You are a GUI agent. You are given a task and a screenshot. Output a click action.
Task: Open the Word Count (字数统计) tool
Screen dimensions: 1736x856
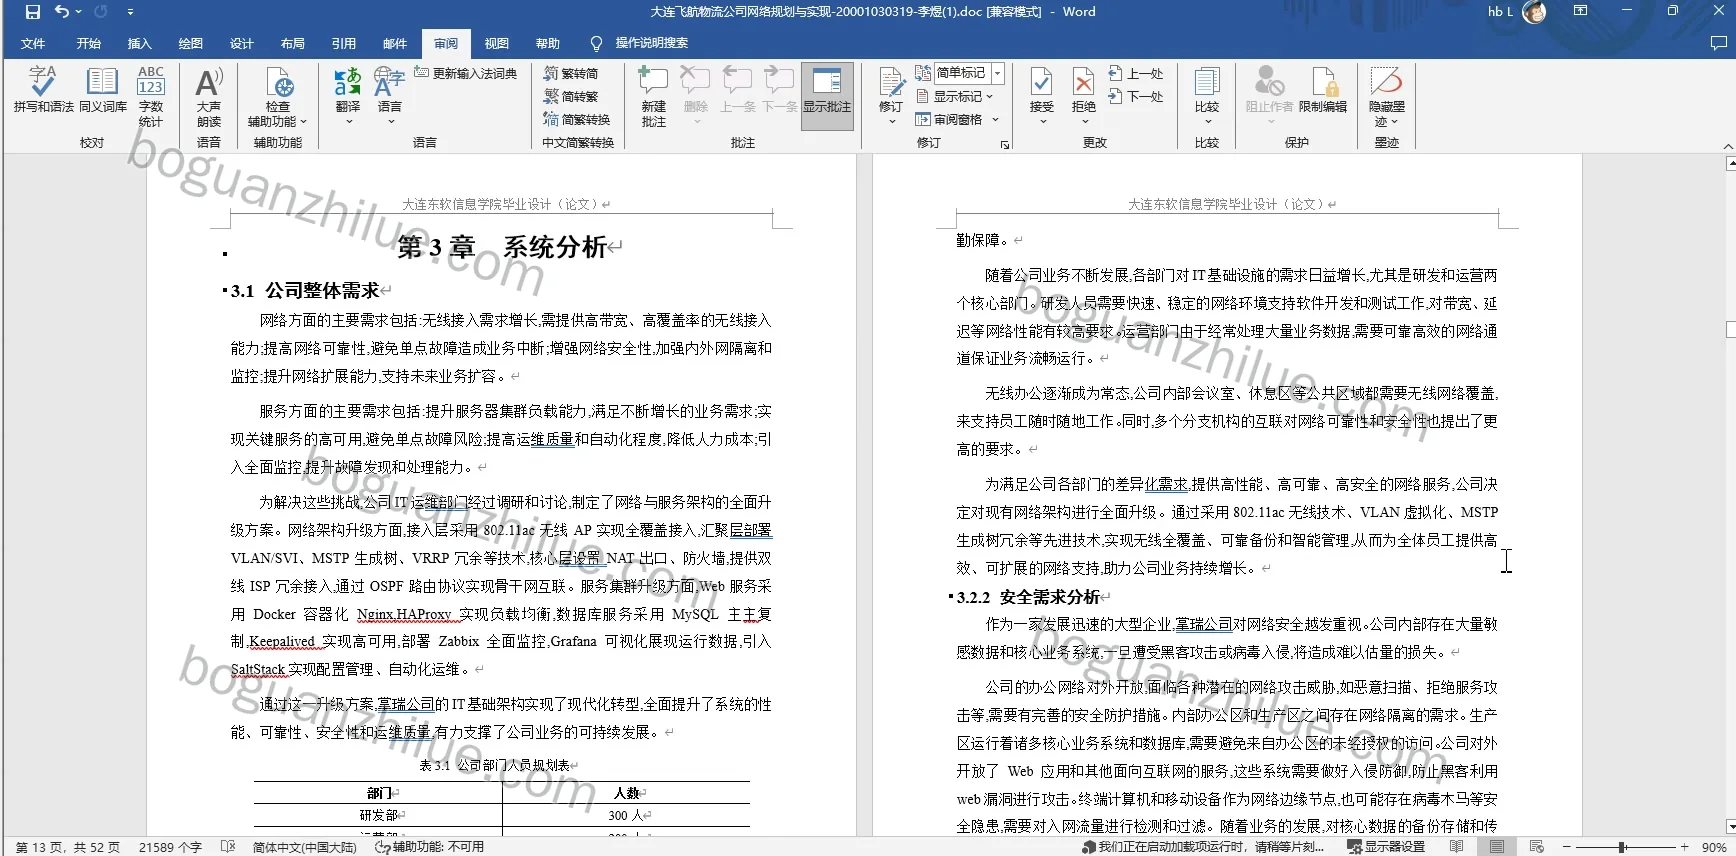coord(151,96)
